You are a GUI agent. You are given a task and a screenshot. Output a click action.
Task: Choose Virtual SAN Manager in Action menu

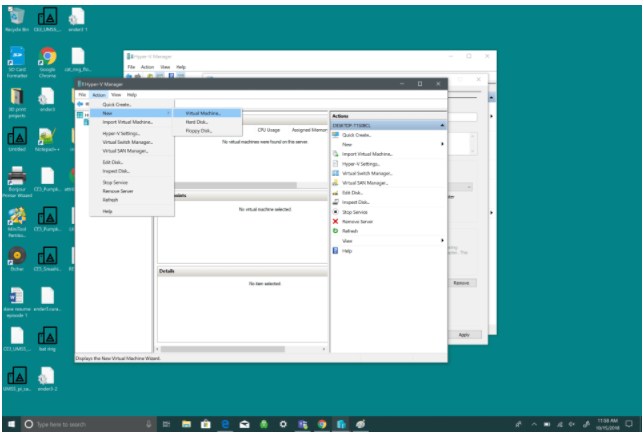[131, 151]
